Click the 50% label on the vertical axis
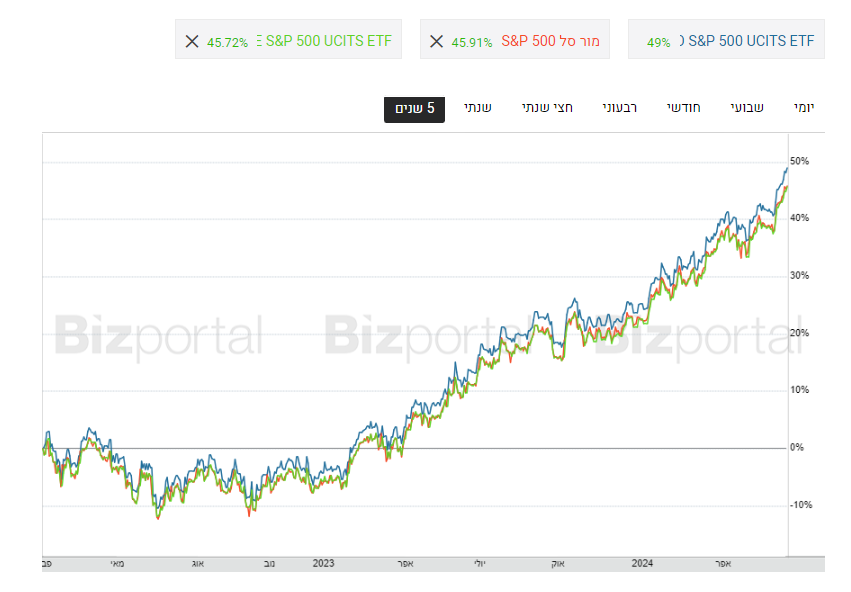Viewport: 851px width, 592px height. pos(799,161)
